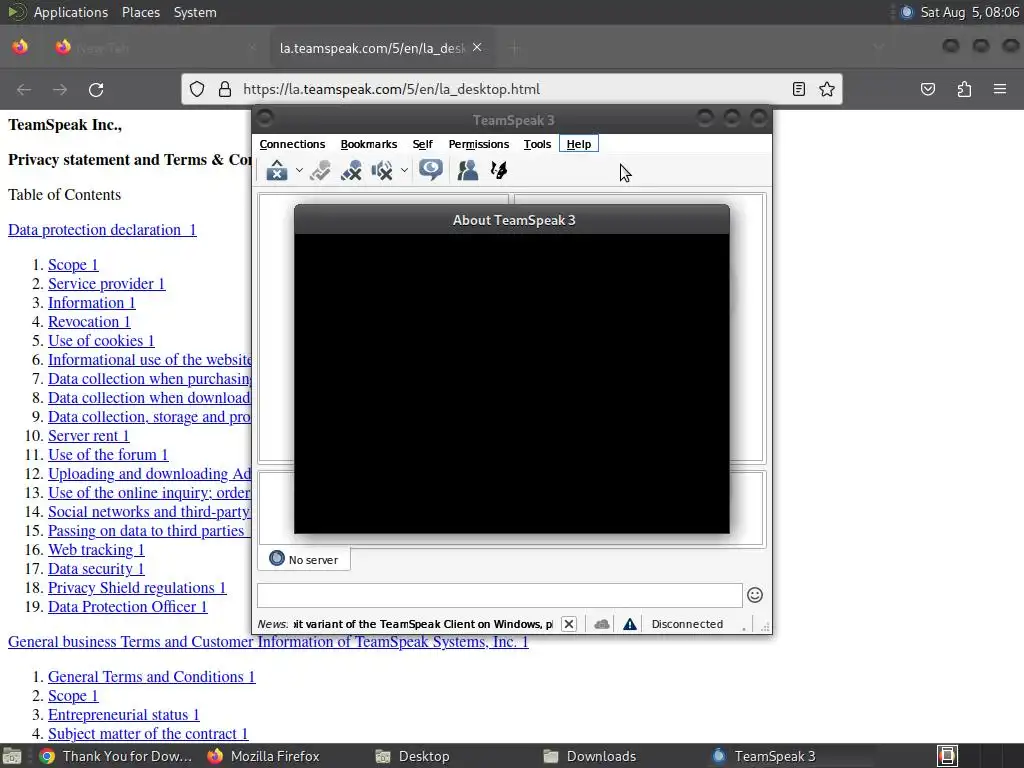Click the subscribe-to-all-channels speech bubble icon
The width and height of the screenshot is (1024, 768).
pyautogui.click(x=431, y=170)
